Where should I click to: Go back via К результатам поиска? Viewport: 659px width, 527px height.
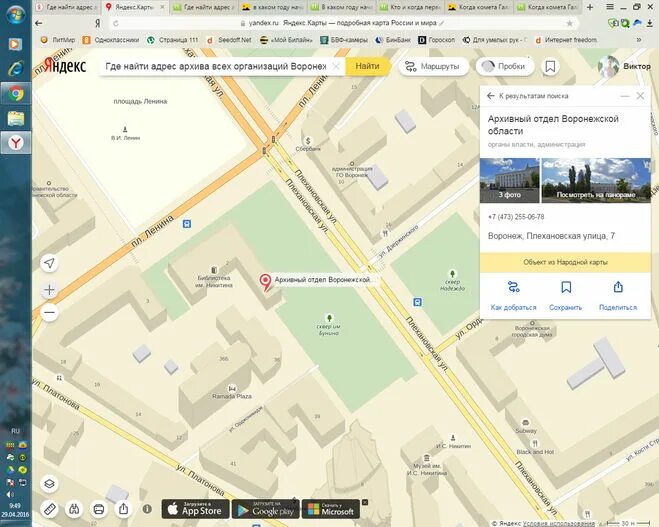pyautogui.click(x=527, y=96)
